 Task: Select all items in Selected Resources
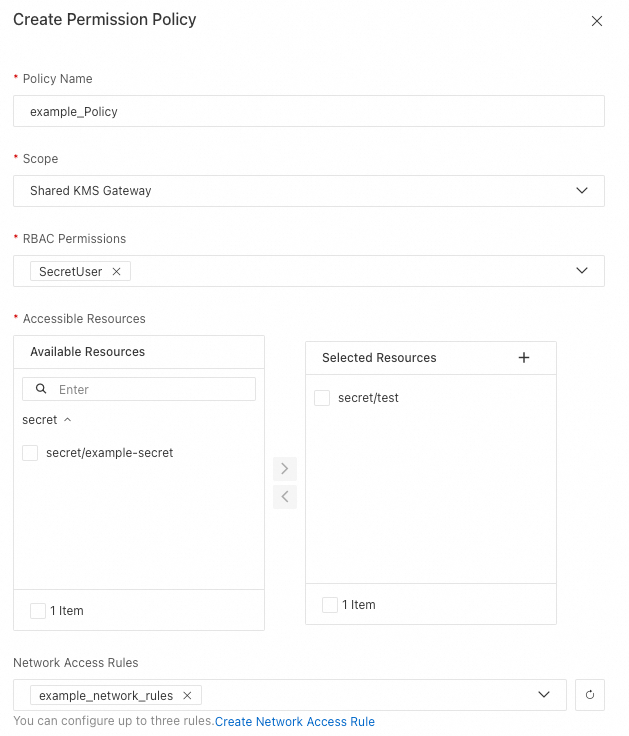(330, 605)
